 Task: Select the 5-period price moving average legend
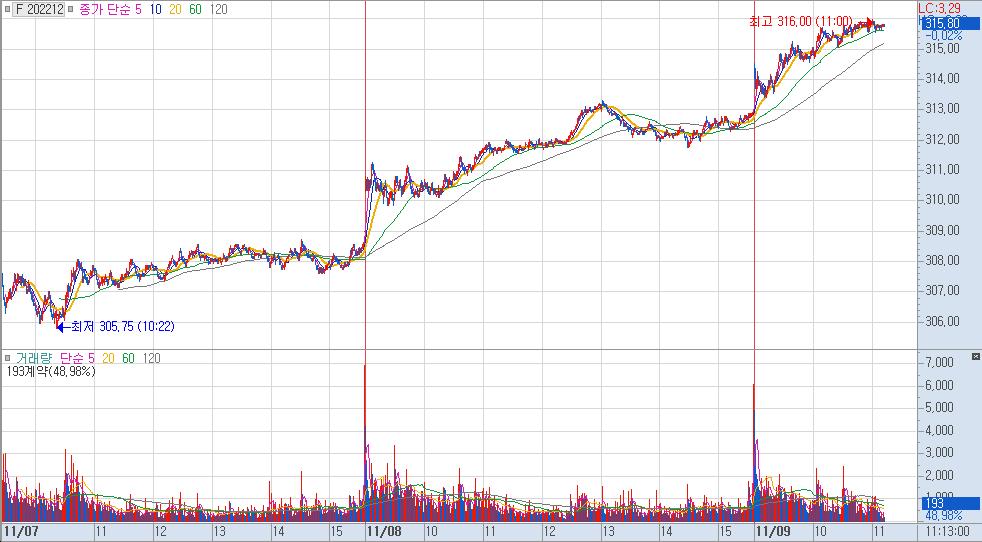(138, 9)
